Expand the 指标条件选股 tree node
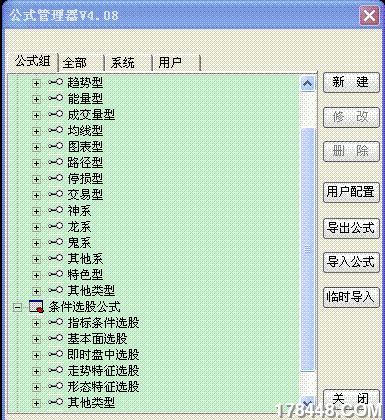 click(36, 323)
